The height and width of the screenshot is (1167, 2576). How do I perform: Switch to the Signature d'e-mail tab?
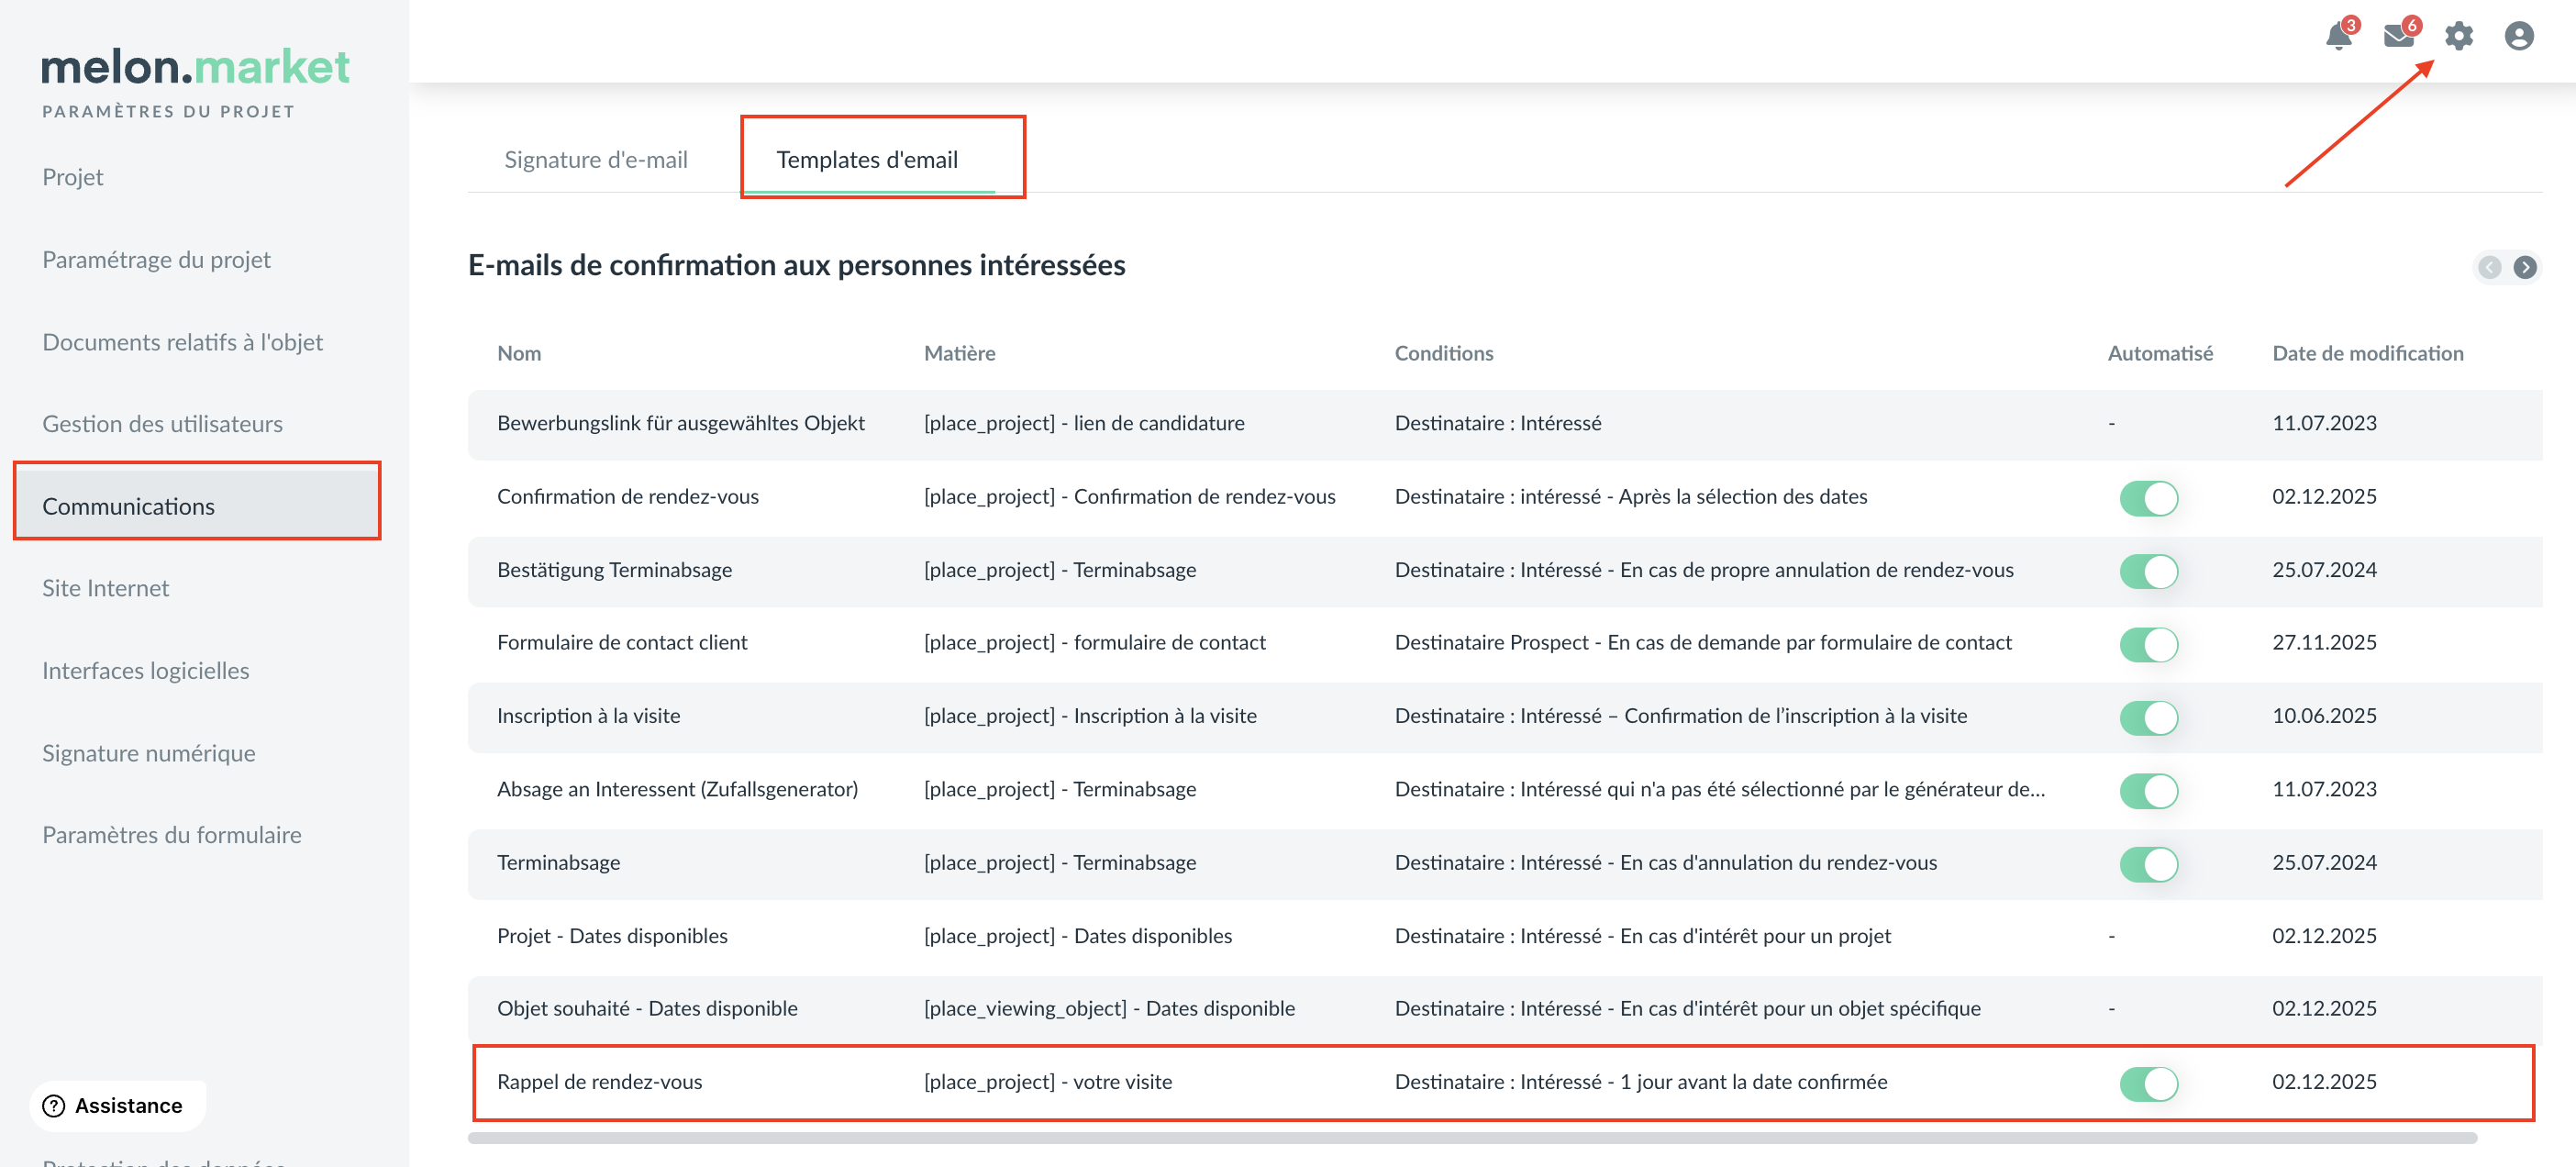[595, 160]
